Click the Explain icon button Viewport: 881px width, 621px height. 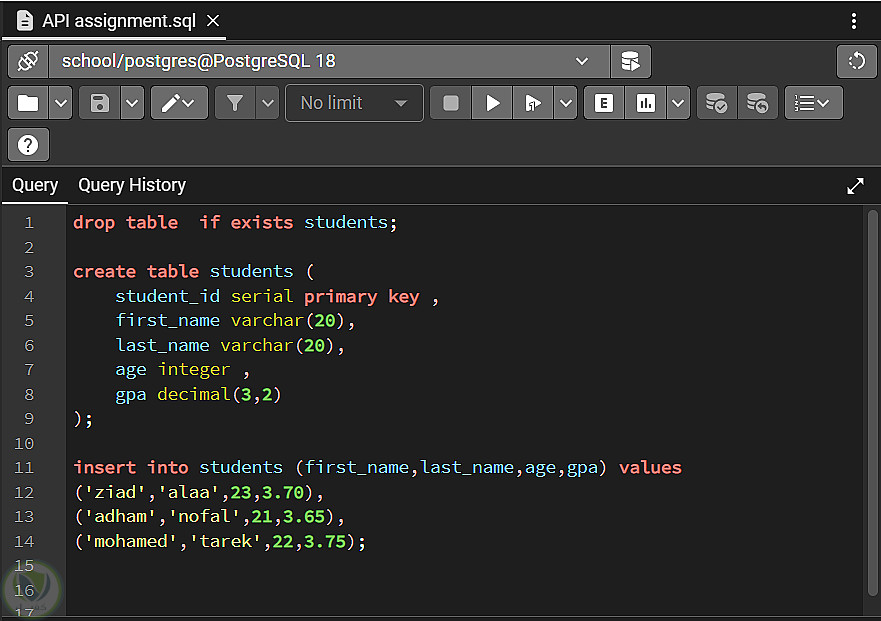point(603,103)
